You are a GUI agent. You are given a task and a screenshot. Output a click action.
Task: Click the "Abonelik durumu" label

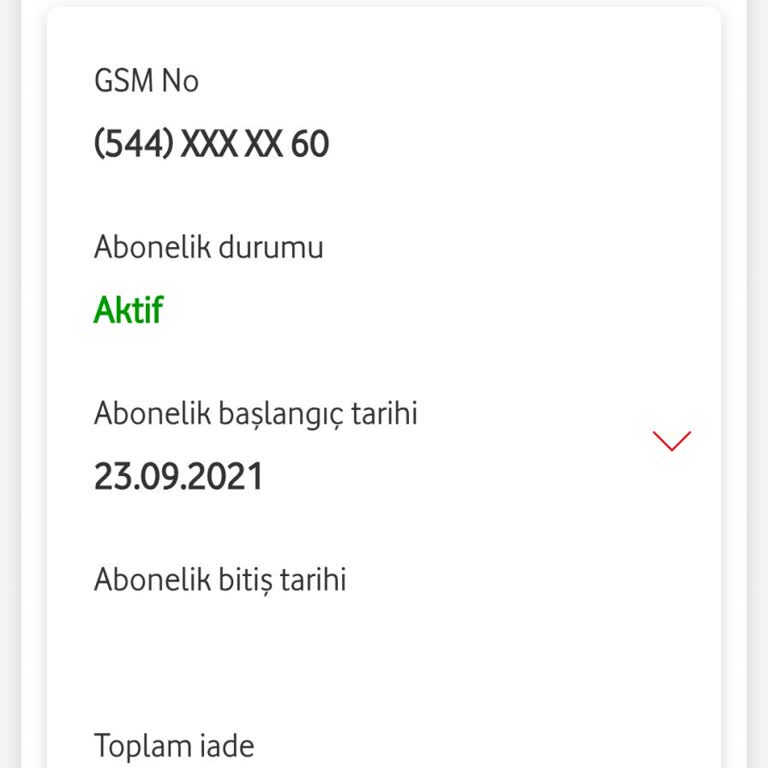pyautogui.click(x=208, y=247)
